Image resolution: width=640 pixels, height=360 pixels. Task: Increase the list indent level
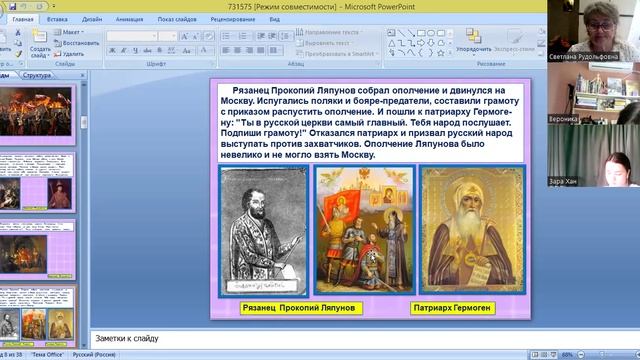click(x=272, y=36)
